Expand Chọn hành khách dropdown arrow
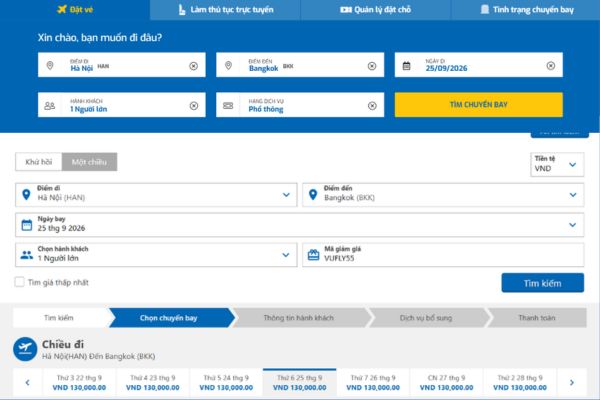The image size is (600, 400). pos(286,255)
